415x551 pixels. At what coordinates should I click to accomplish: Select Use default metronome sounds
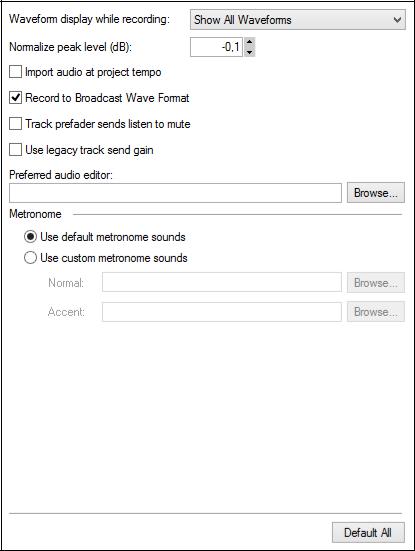tap(30, 236)
